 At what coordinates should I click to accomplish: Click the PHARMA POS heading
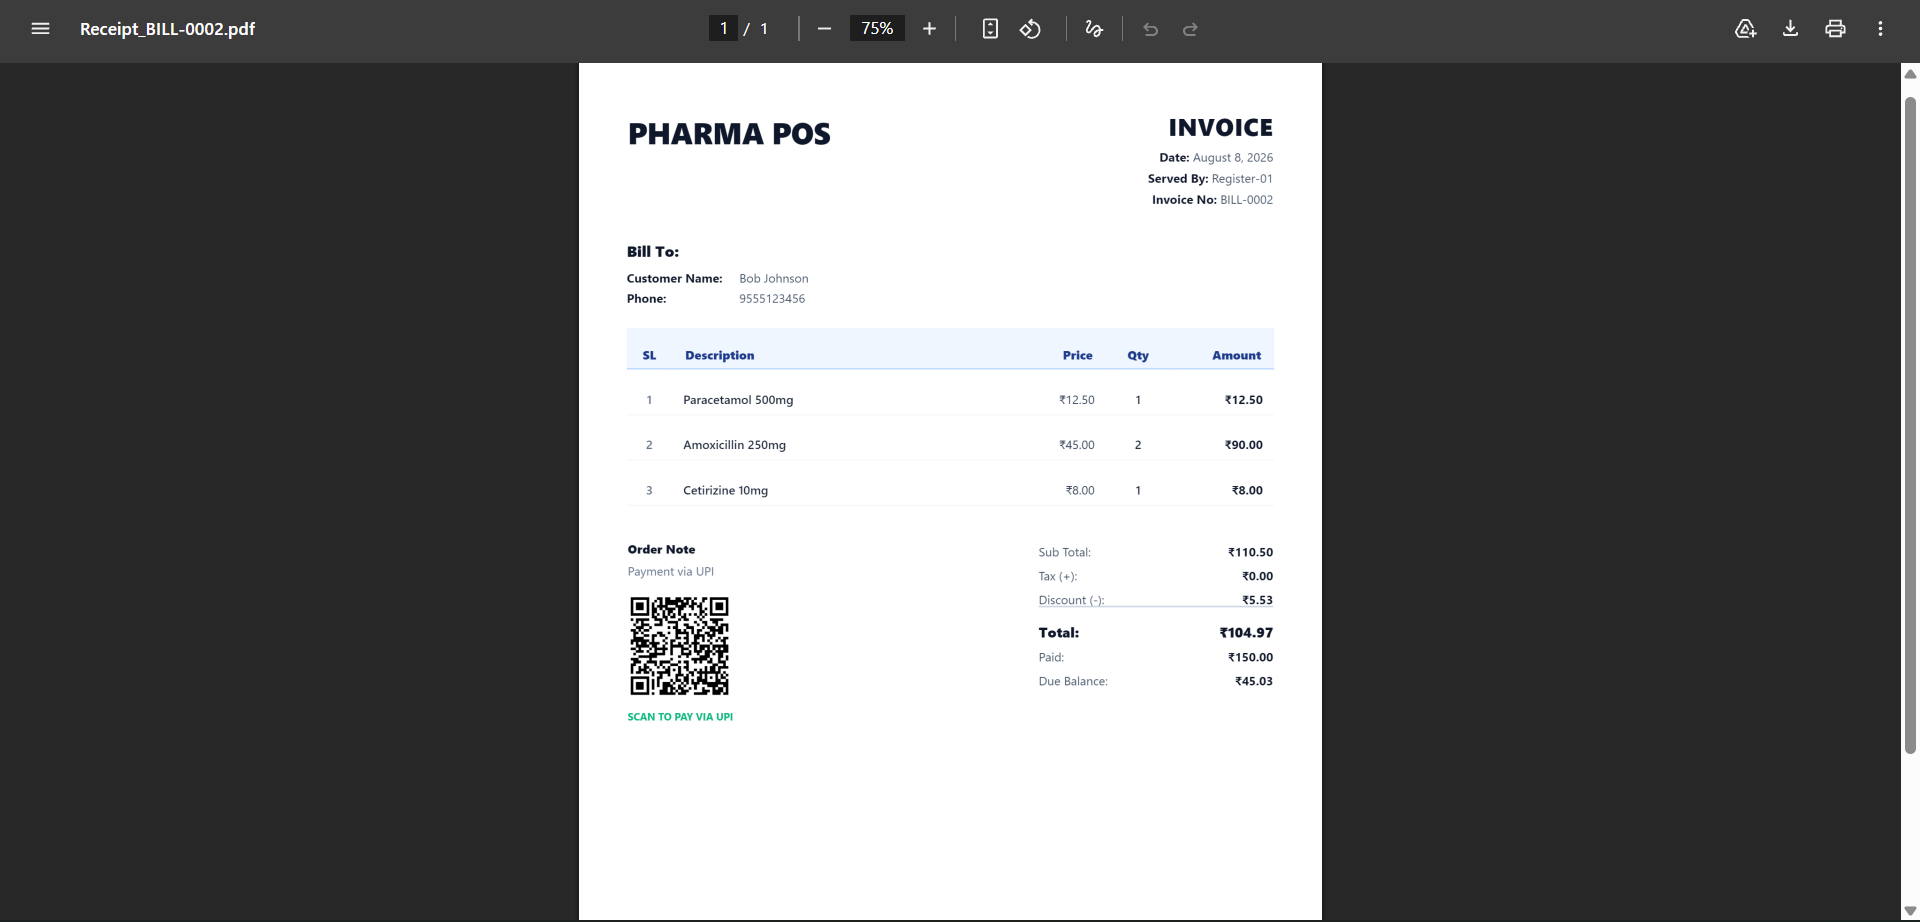729,134
